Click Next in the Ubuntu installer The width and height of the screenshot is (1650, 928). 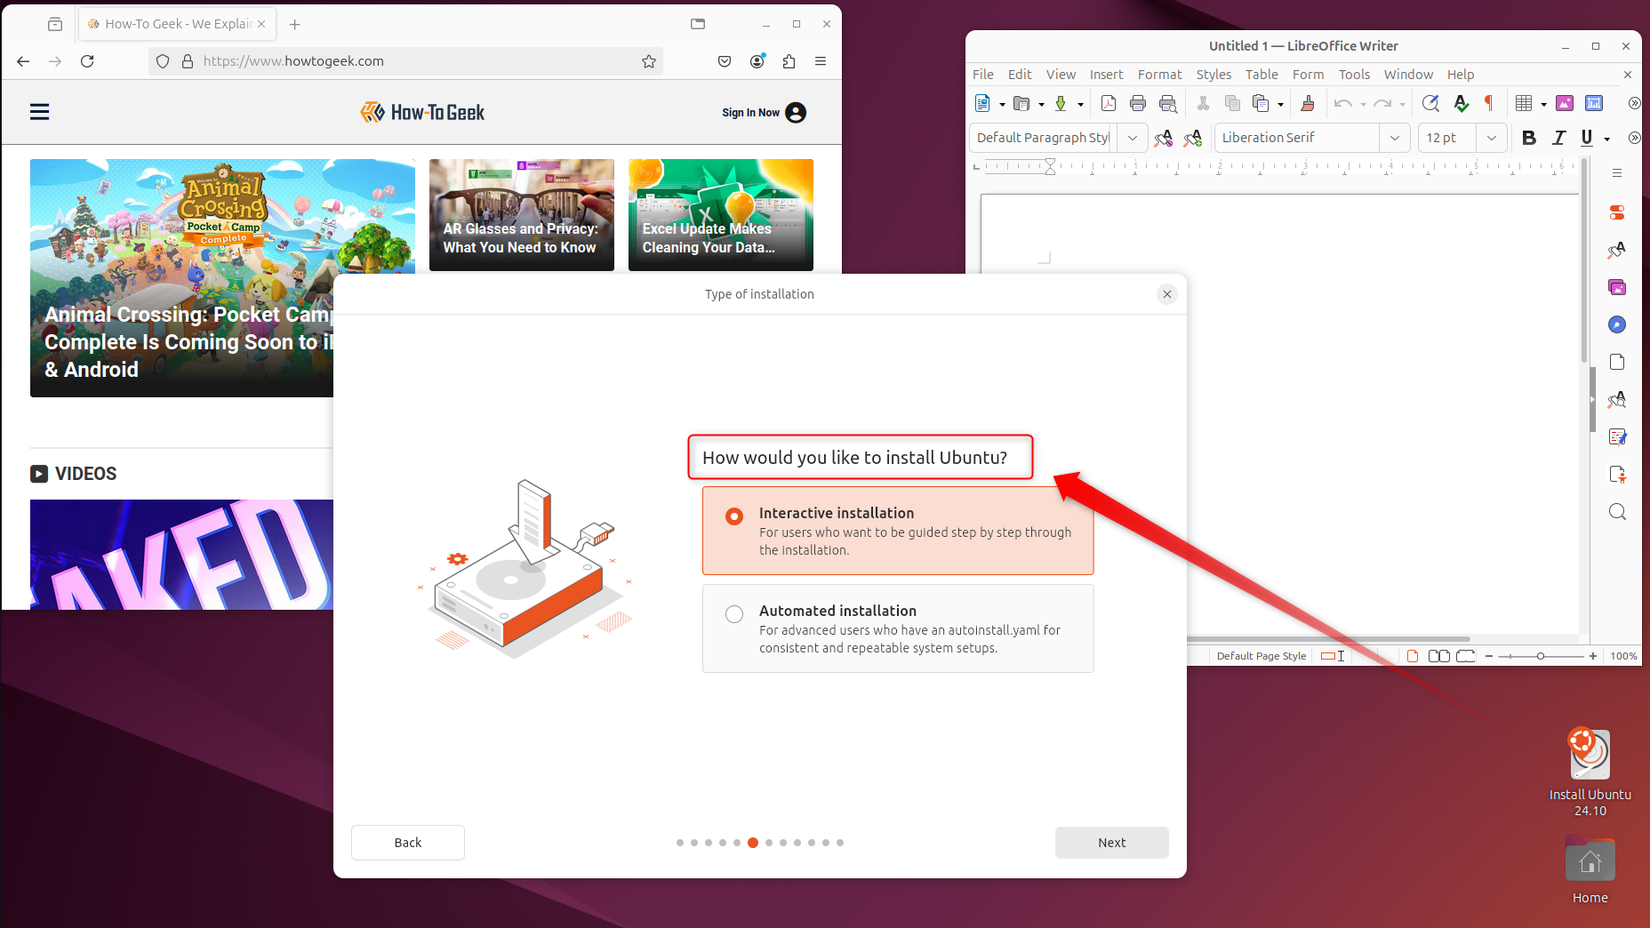pos(1111,842)
